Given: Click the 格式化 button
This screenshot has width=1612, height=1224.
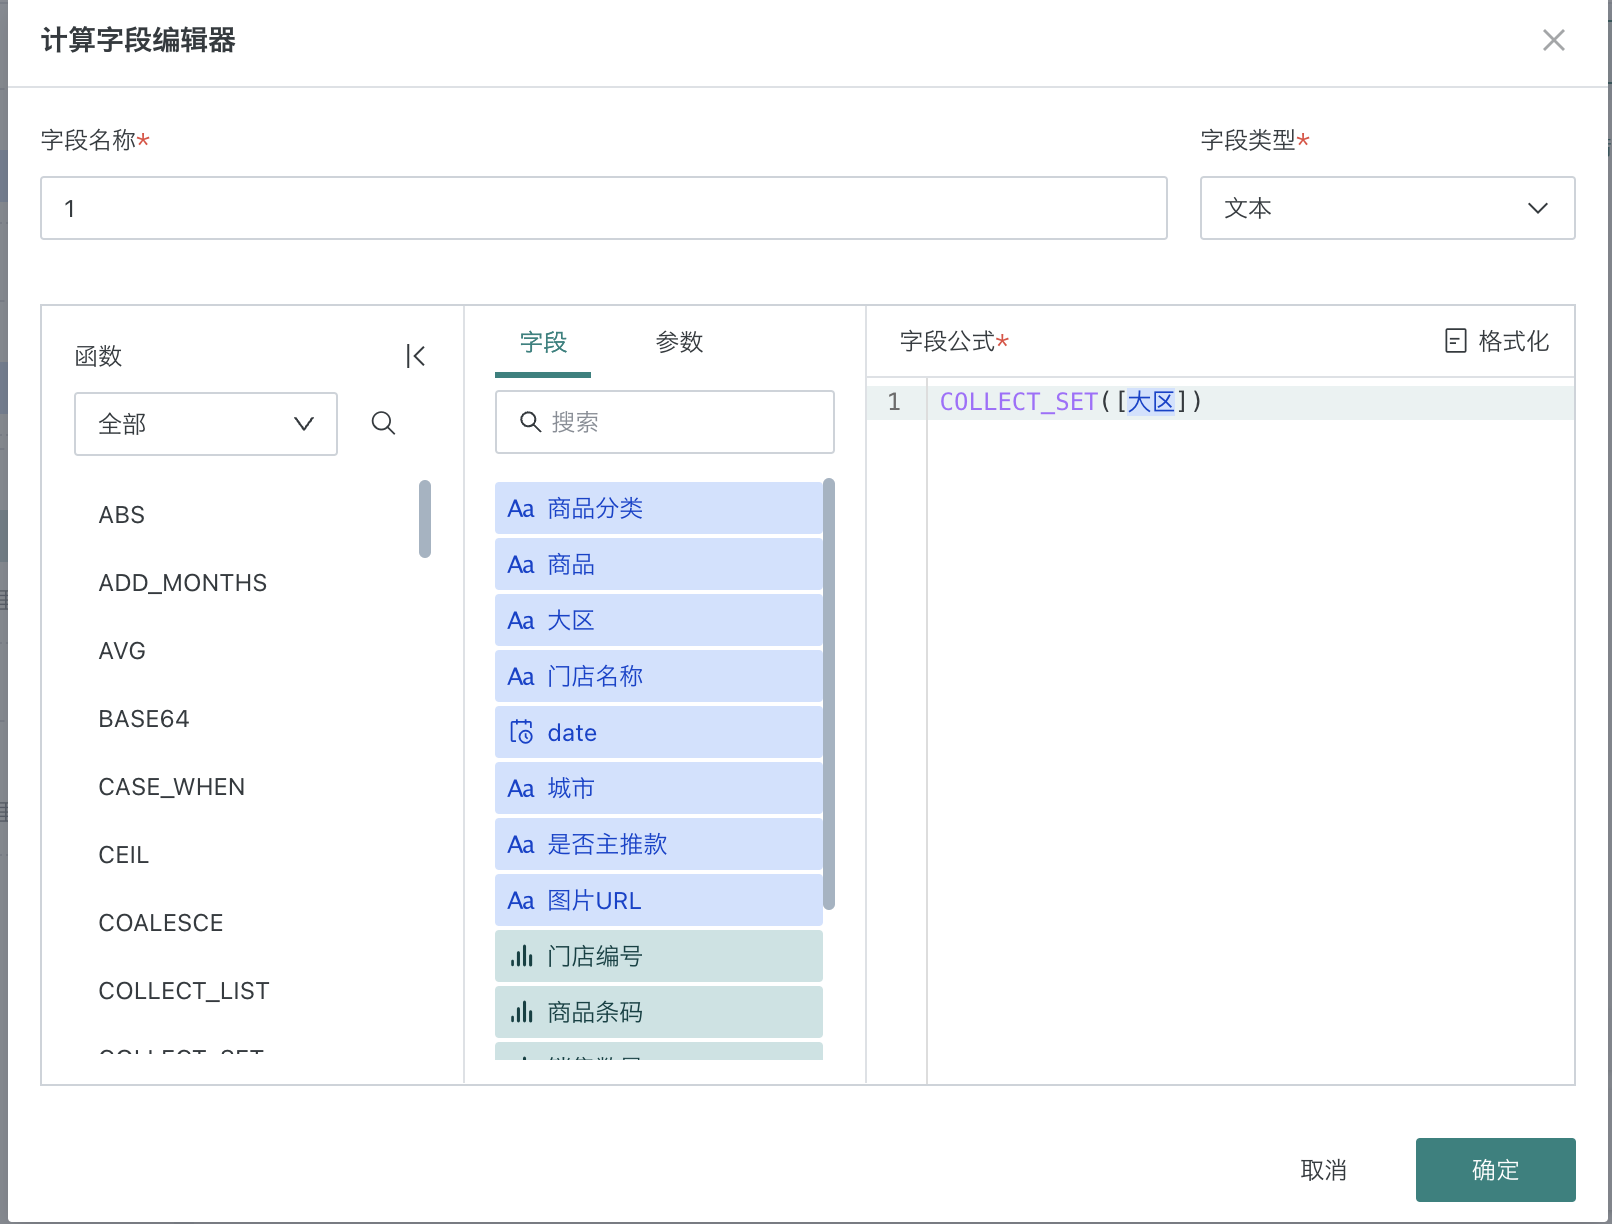Looking at the screenshot, I should [1497, 341].
